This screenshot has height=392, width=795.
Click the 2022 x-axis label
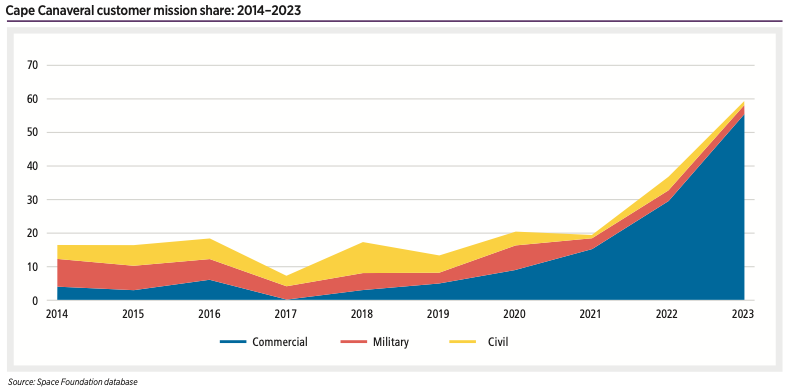click(667, 314)
